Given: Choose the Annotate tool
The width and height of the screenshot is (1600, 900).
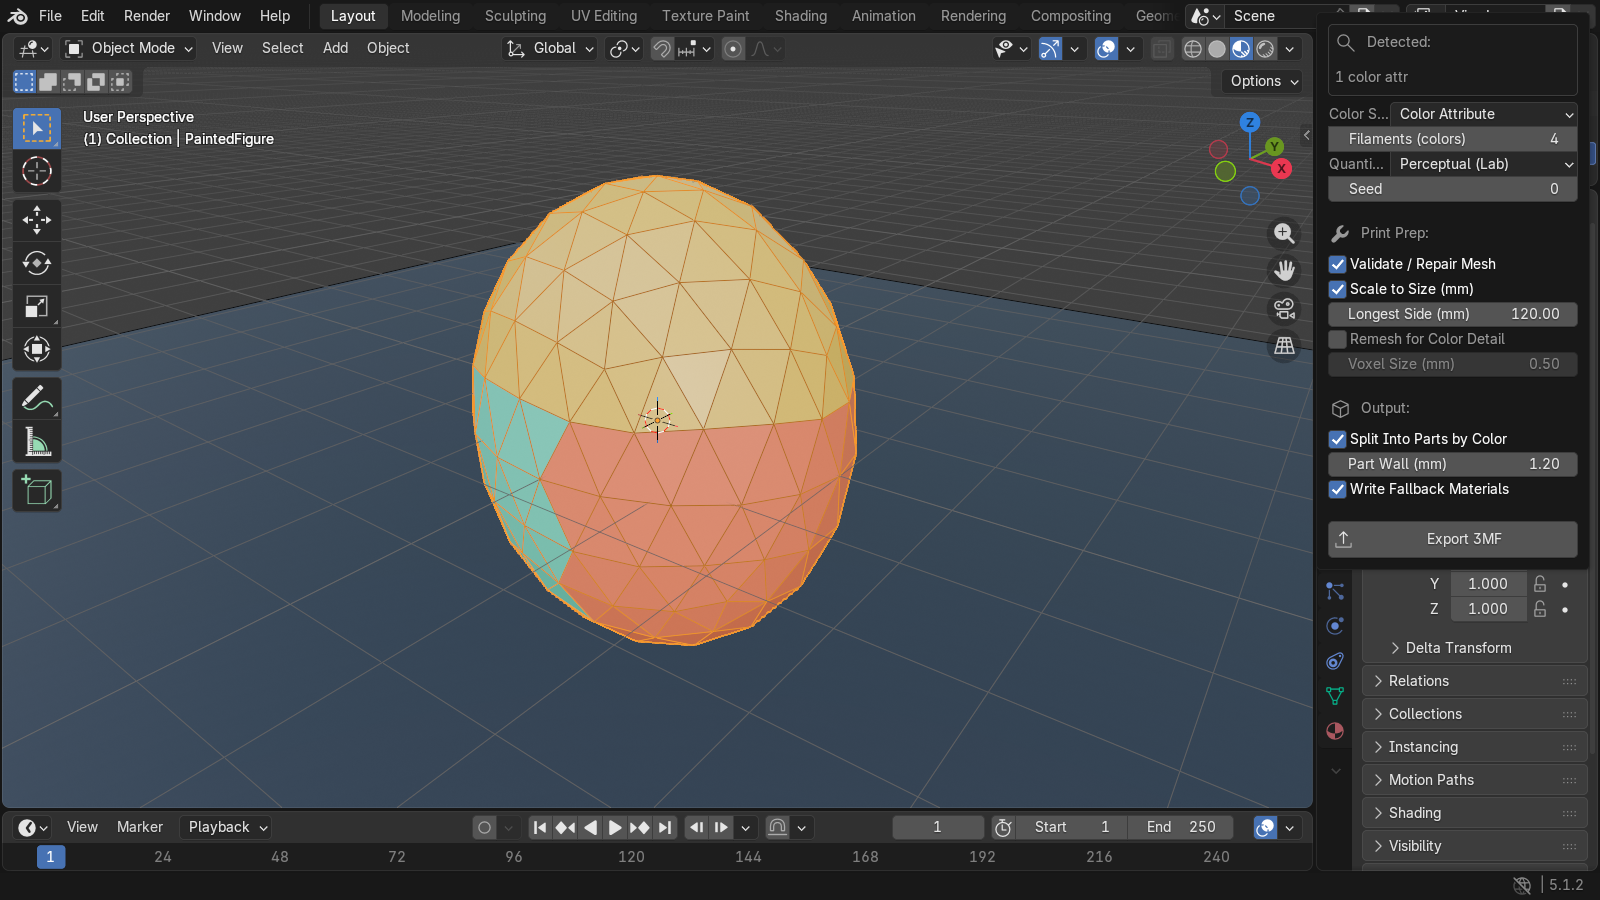Looking at the screenshot, I should click(37, 398).
